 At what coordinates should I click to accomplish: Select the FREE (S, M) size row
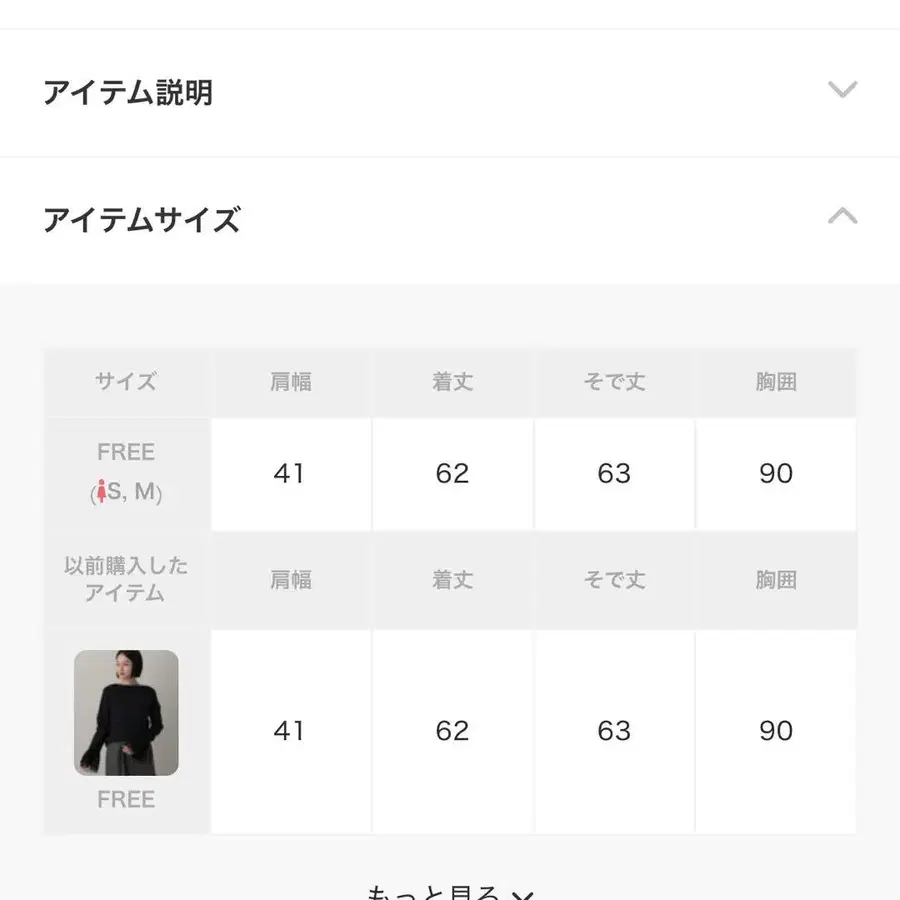pos(126,474)
